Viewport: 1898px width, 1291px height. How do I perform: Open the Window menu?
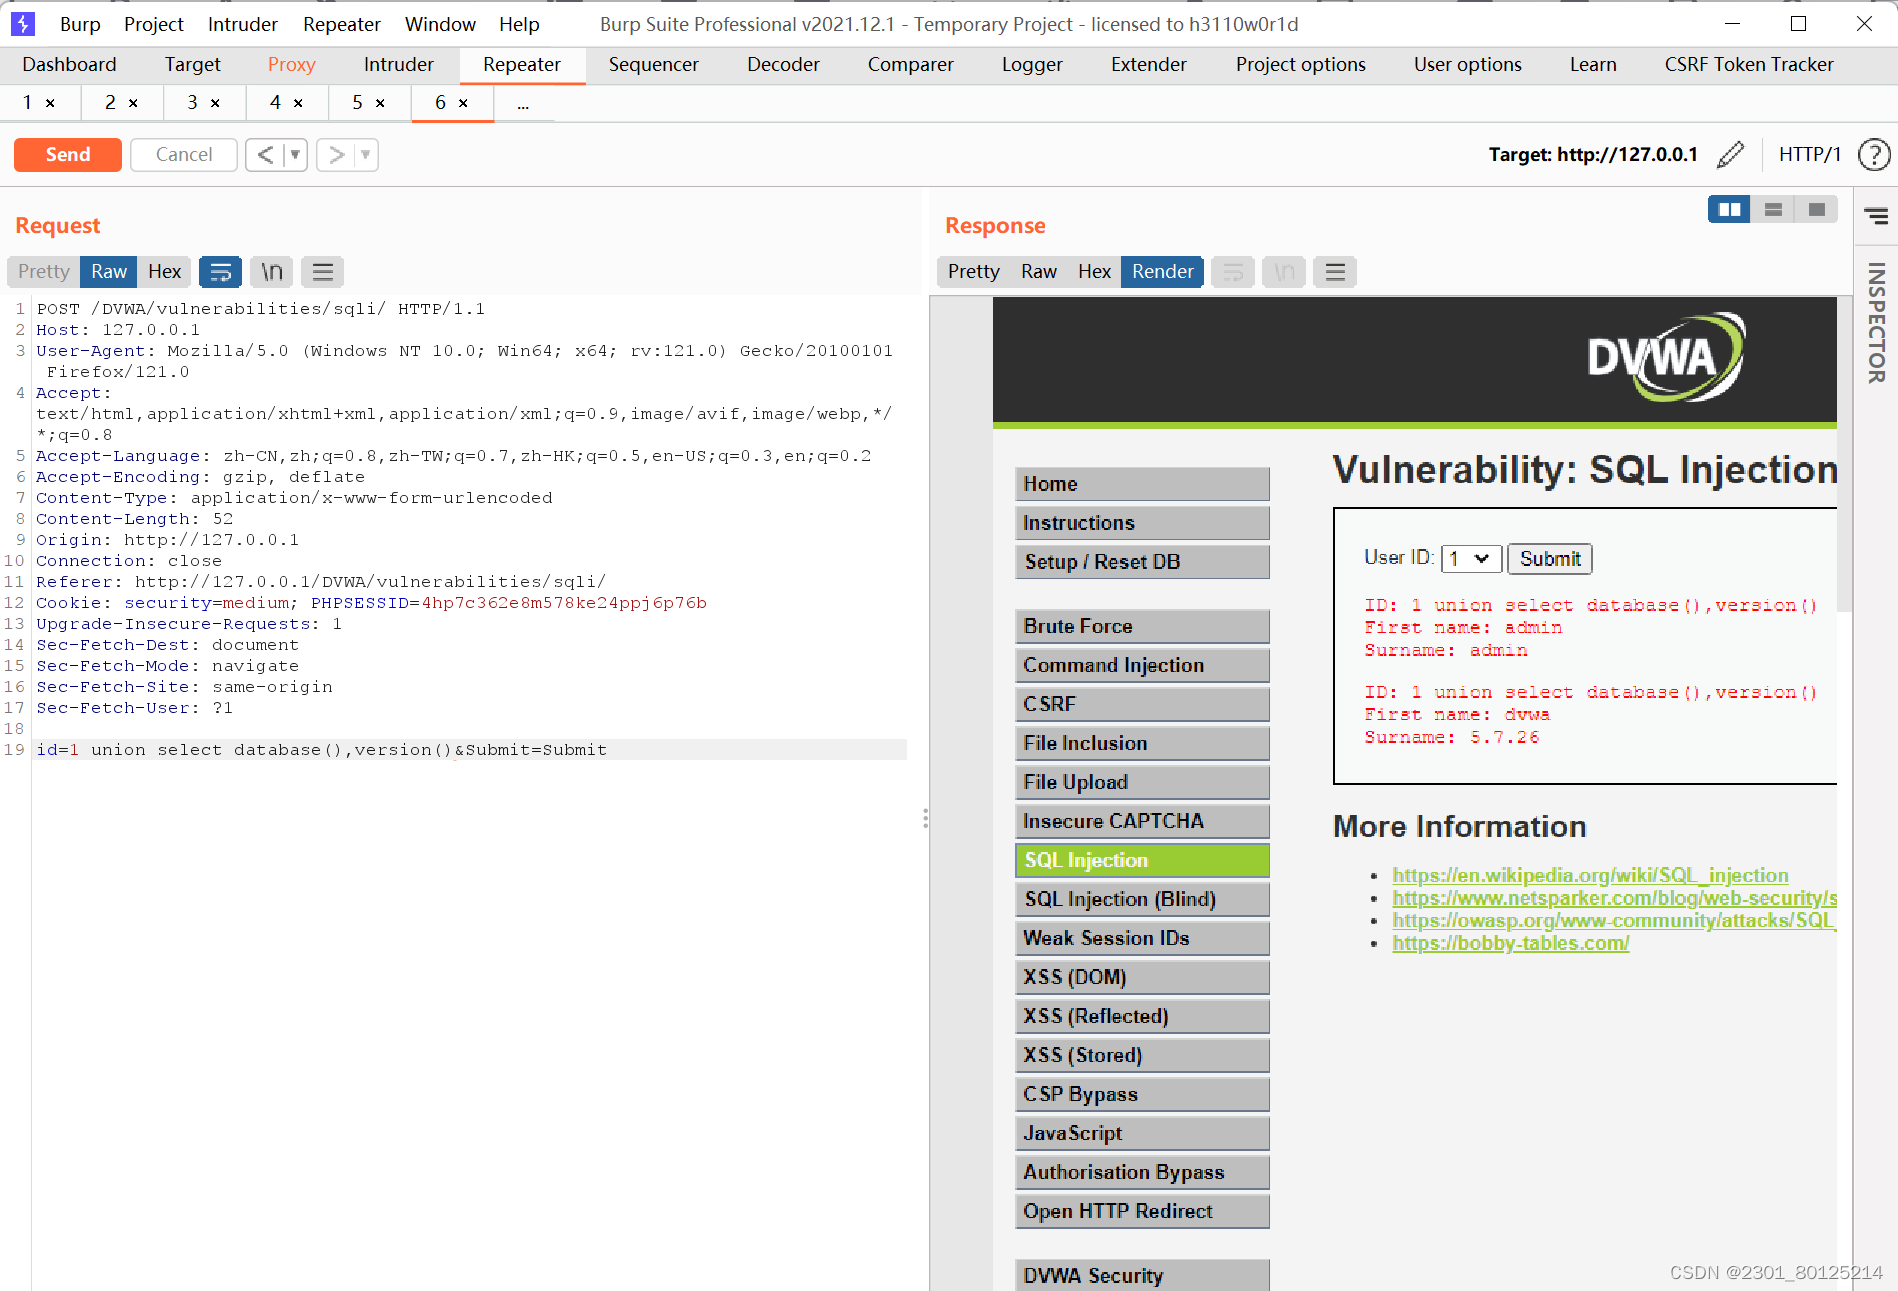(x=440, y=24)
